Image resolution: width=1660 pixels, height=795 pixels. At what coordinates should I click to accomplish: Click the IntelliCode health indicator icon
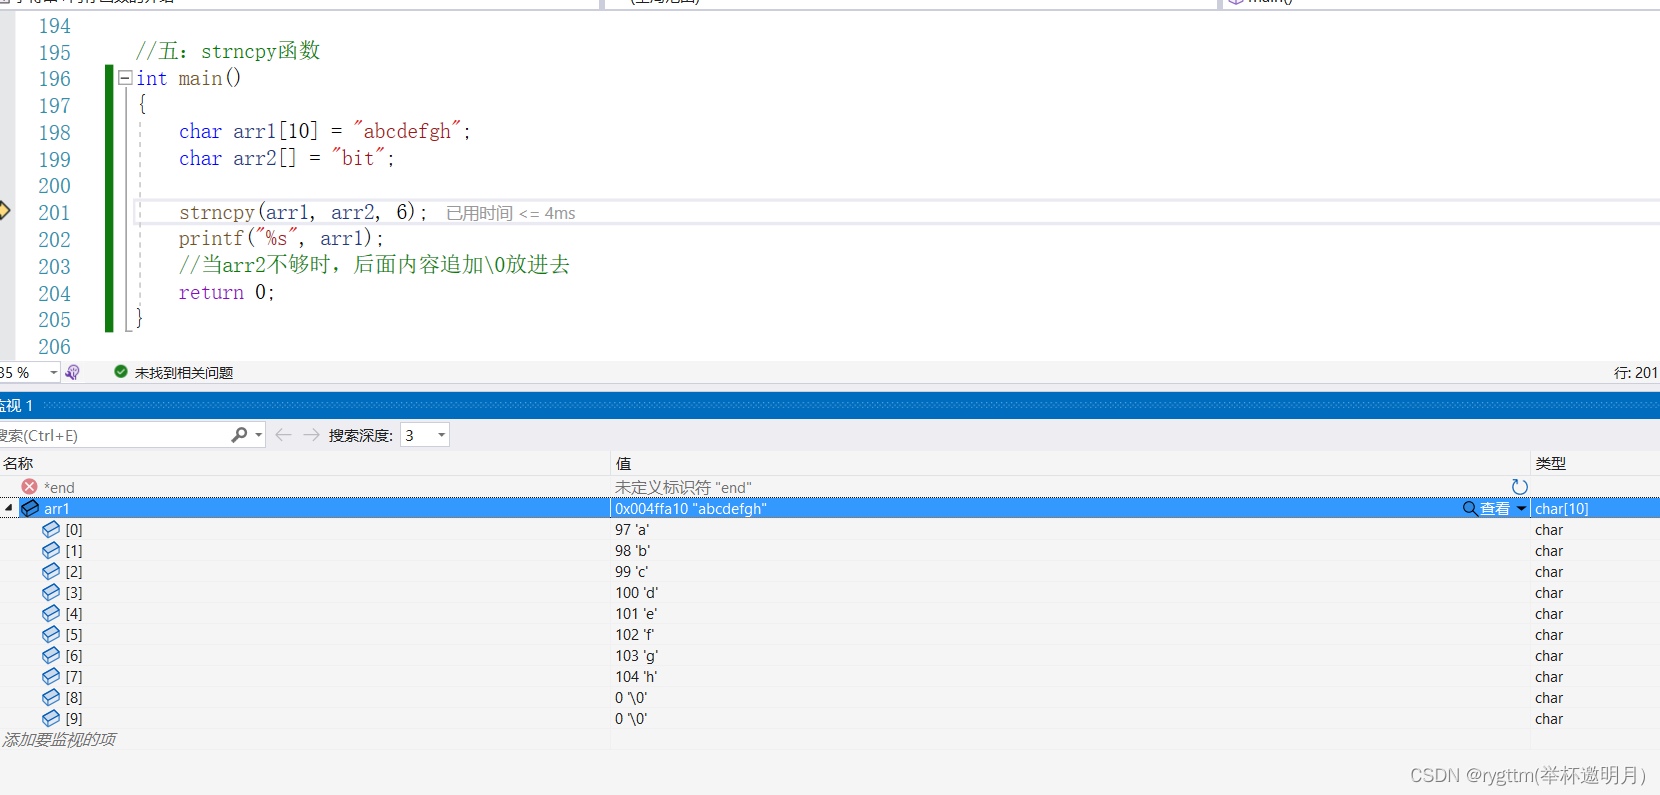point(72,373)
